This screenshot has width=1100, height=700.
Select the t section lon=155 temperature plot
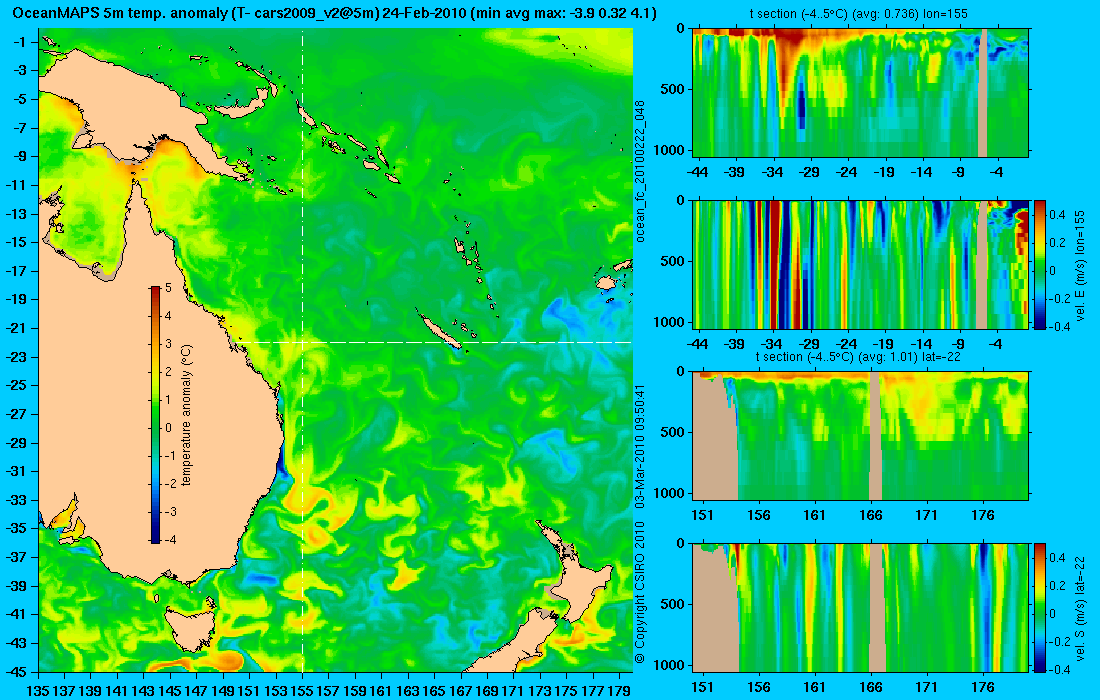(860, 93)
